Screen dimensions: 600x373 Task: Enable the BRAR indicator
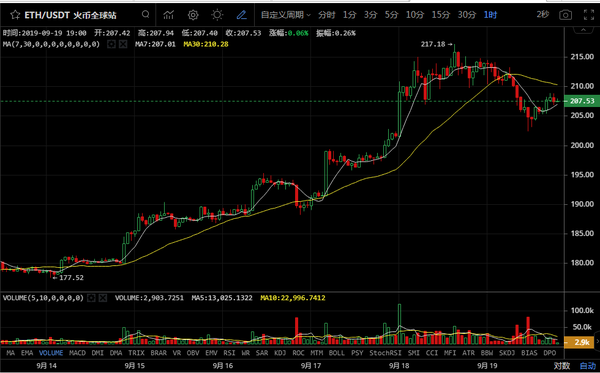158,353
